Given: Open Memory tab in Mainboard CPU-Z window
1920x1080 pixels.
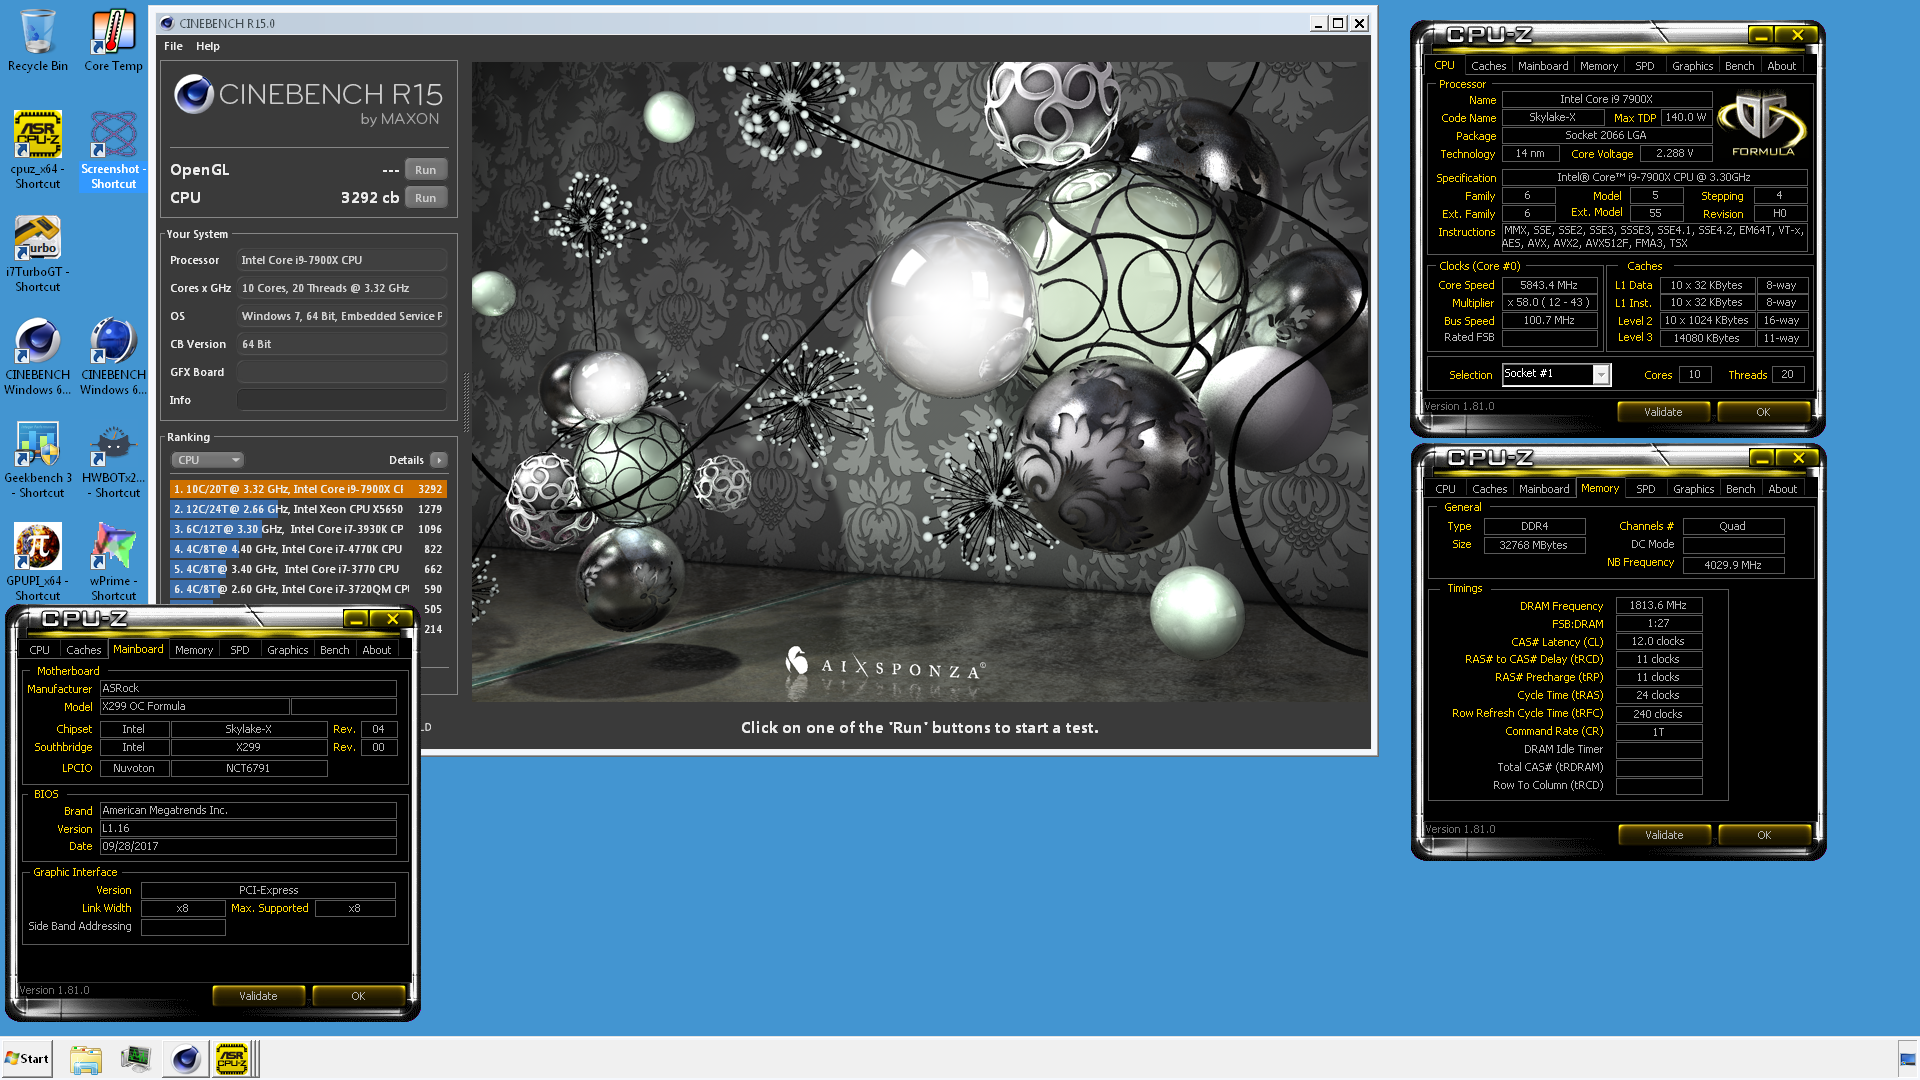Looking at the screenshot, I should 194,650.
